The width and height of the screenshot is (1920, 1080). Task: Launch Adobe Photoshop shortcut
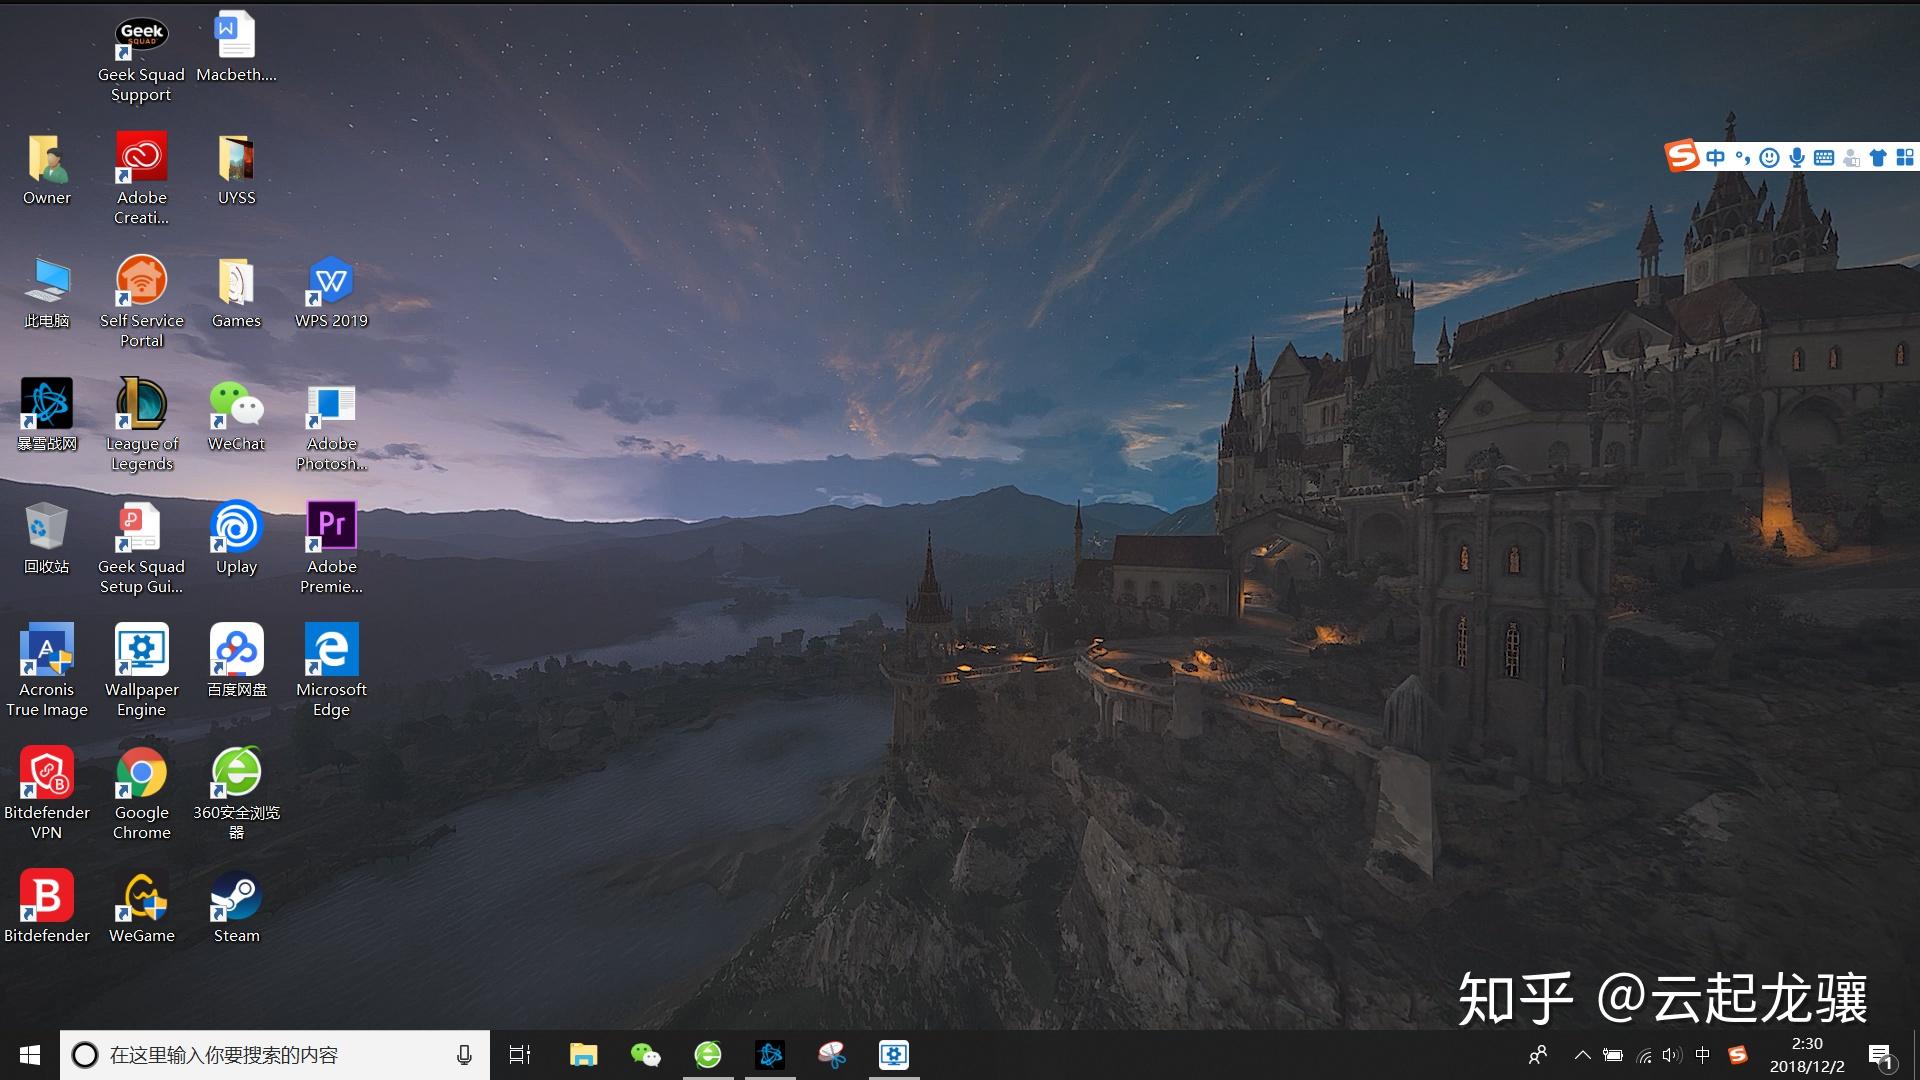331,427
